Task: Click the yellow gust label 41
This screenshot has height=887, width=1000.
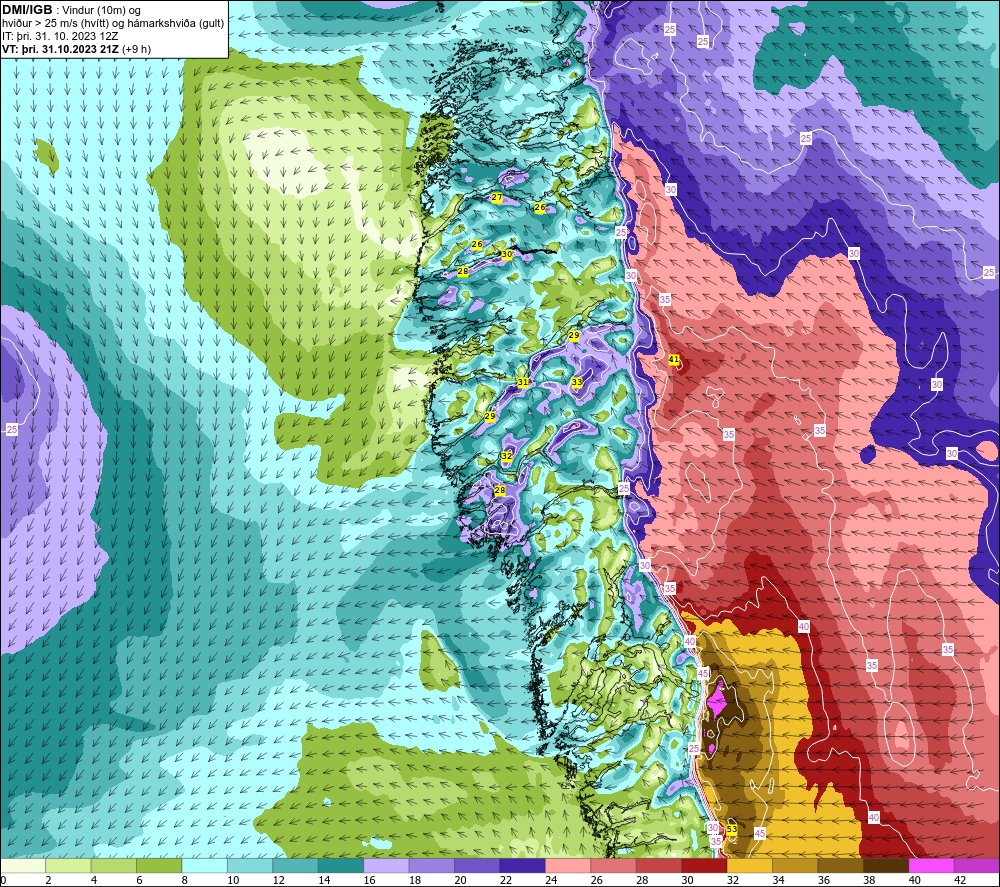Action: (x=674, y=360)
